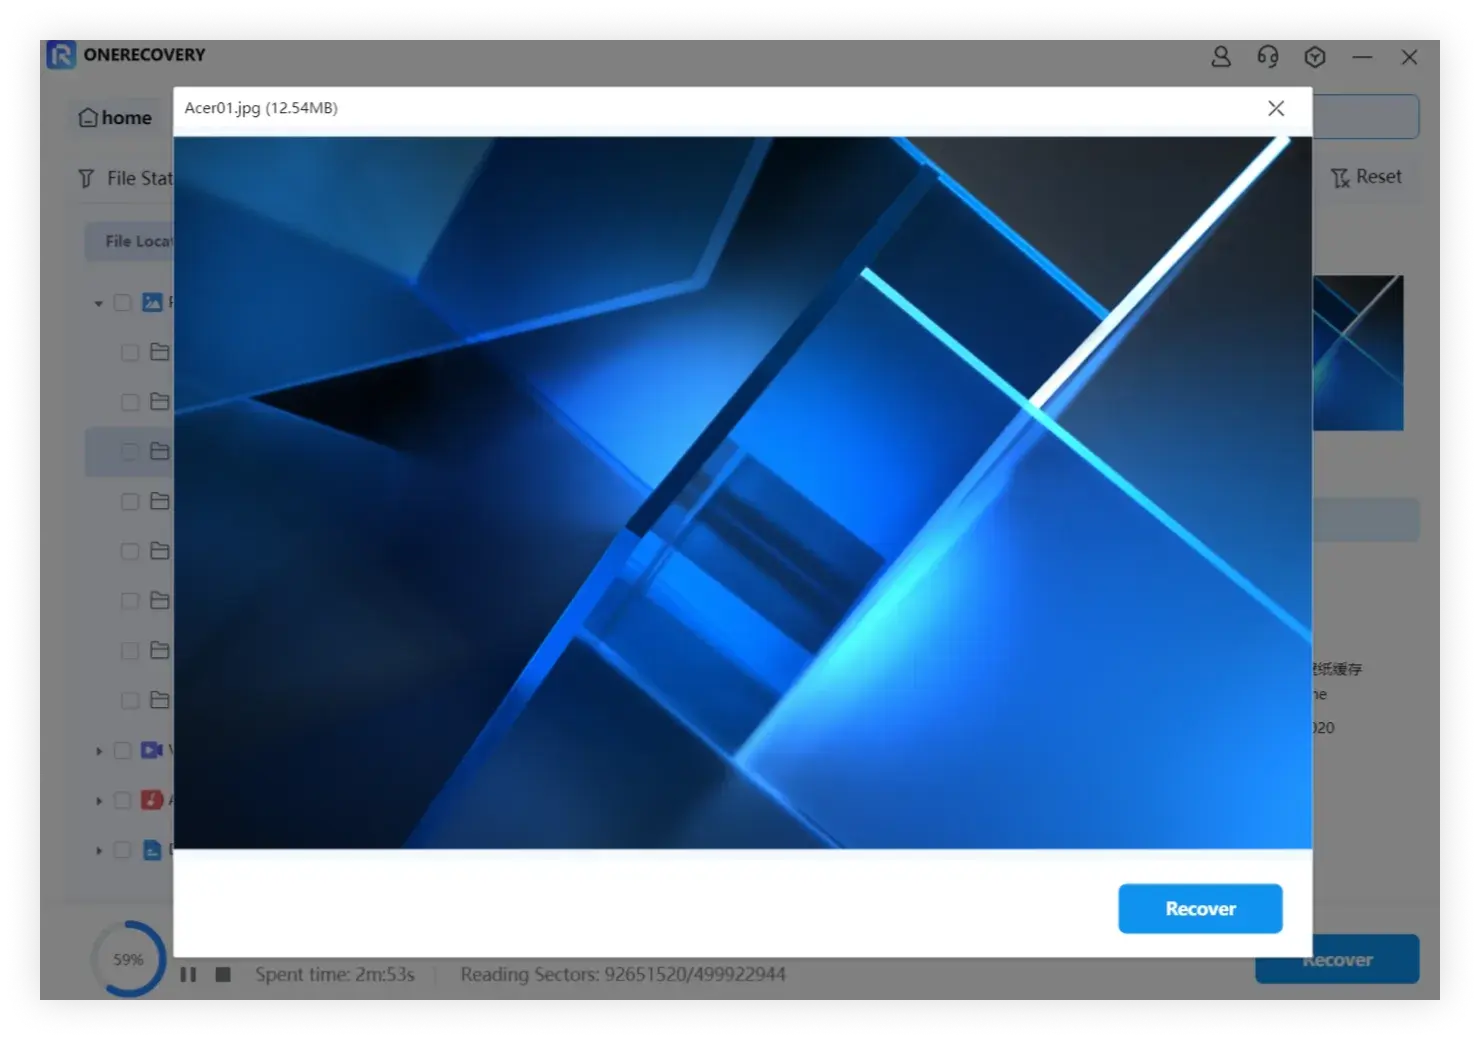Collapse the expanded pictures tree node
Screen dimensions: 1480x1040
98,303
